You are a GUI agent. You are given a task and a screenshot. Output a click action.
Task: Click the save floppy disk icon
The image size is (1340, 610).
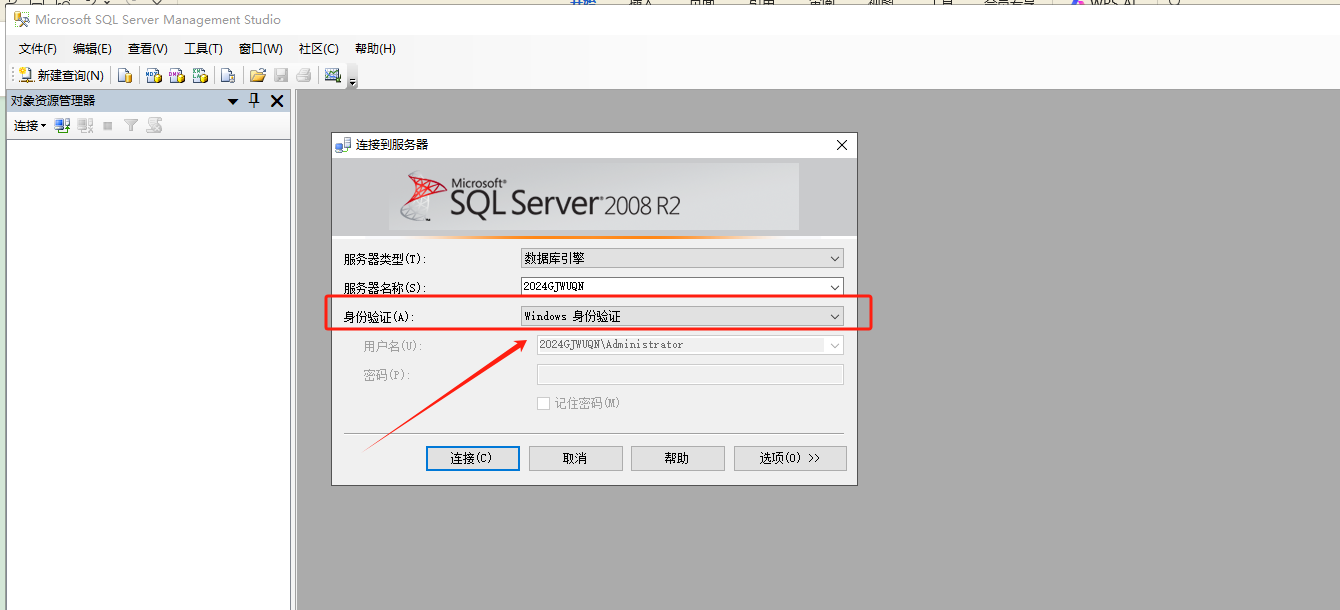[x=281, y=75]
